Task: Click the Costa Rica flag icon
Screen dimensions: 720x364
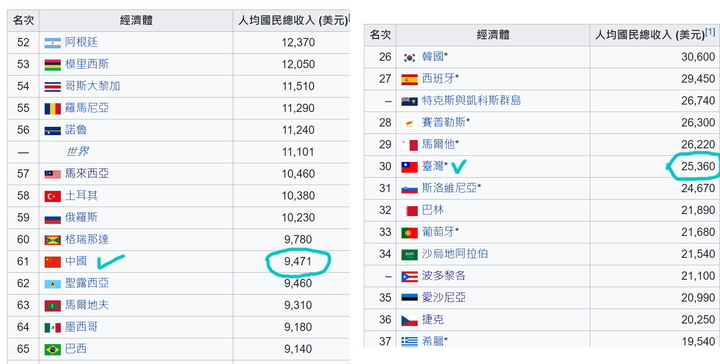Action: (x=52, y=86)
